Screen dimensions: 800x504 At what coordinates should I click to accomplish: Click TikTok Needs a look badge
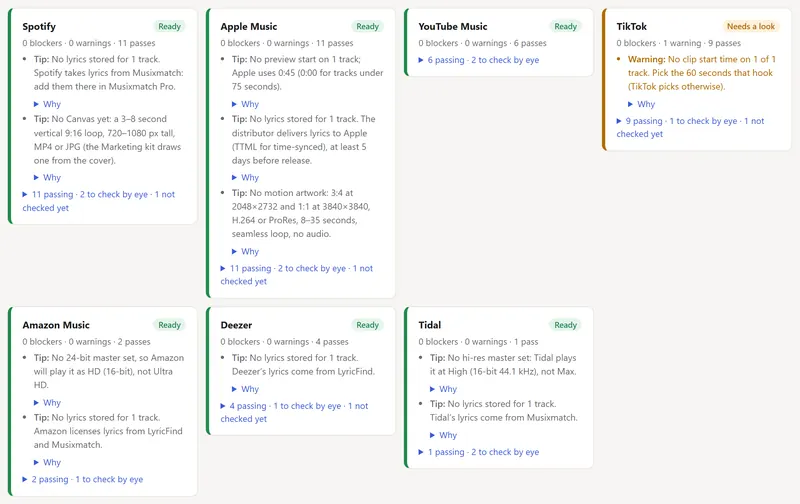[751, 27]
